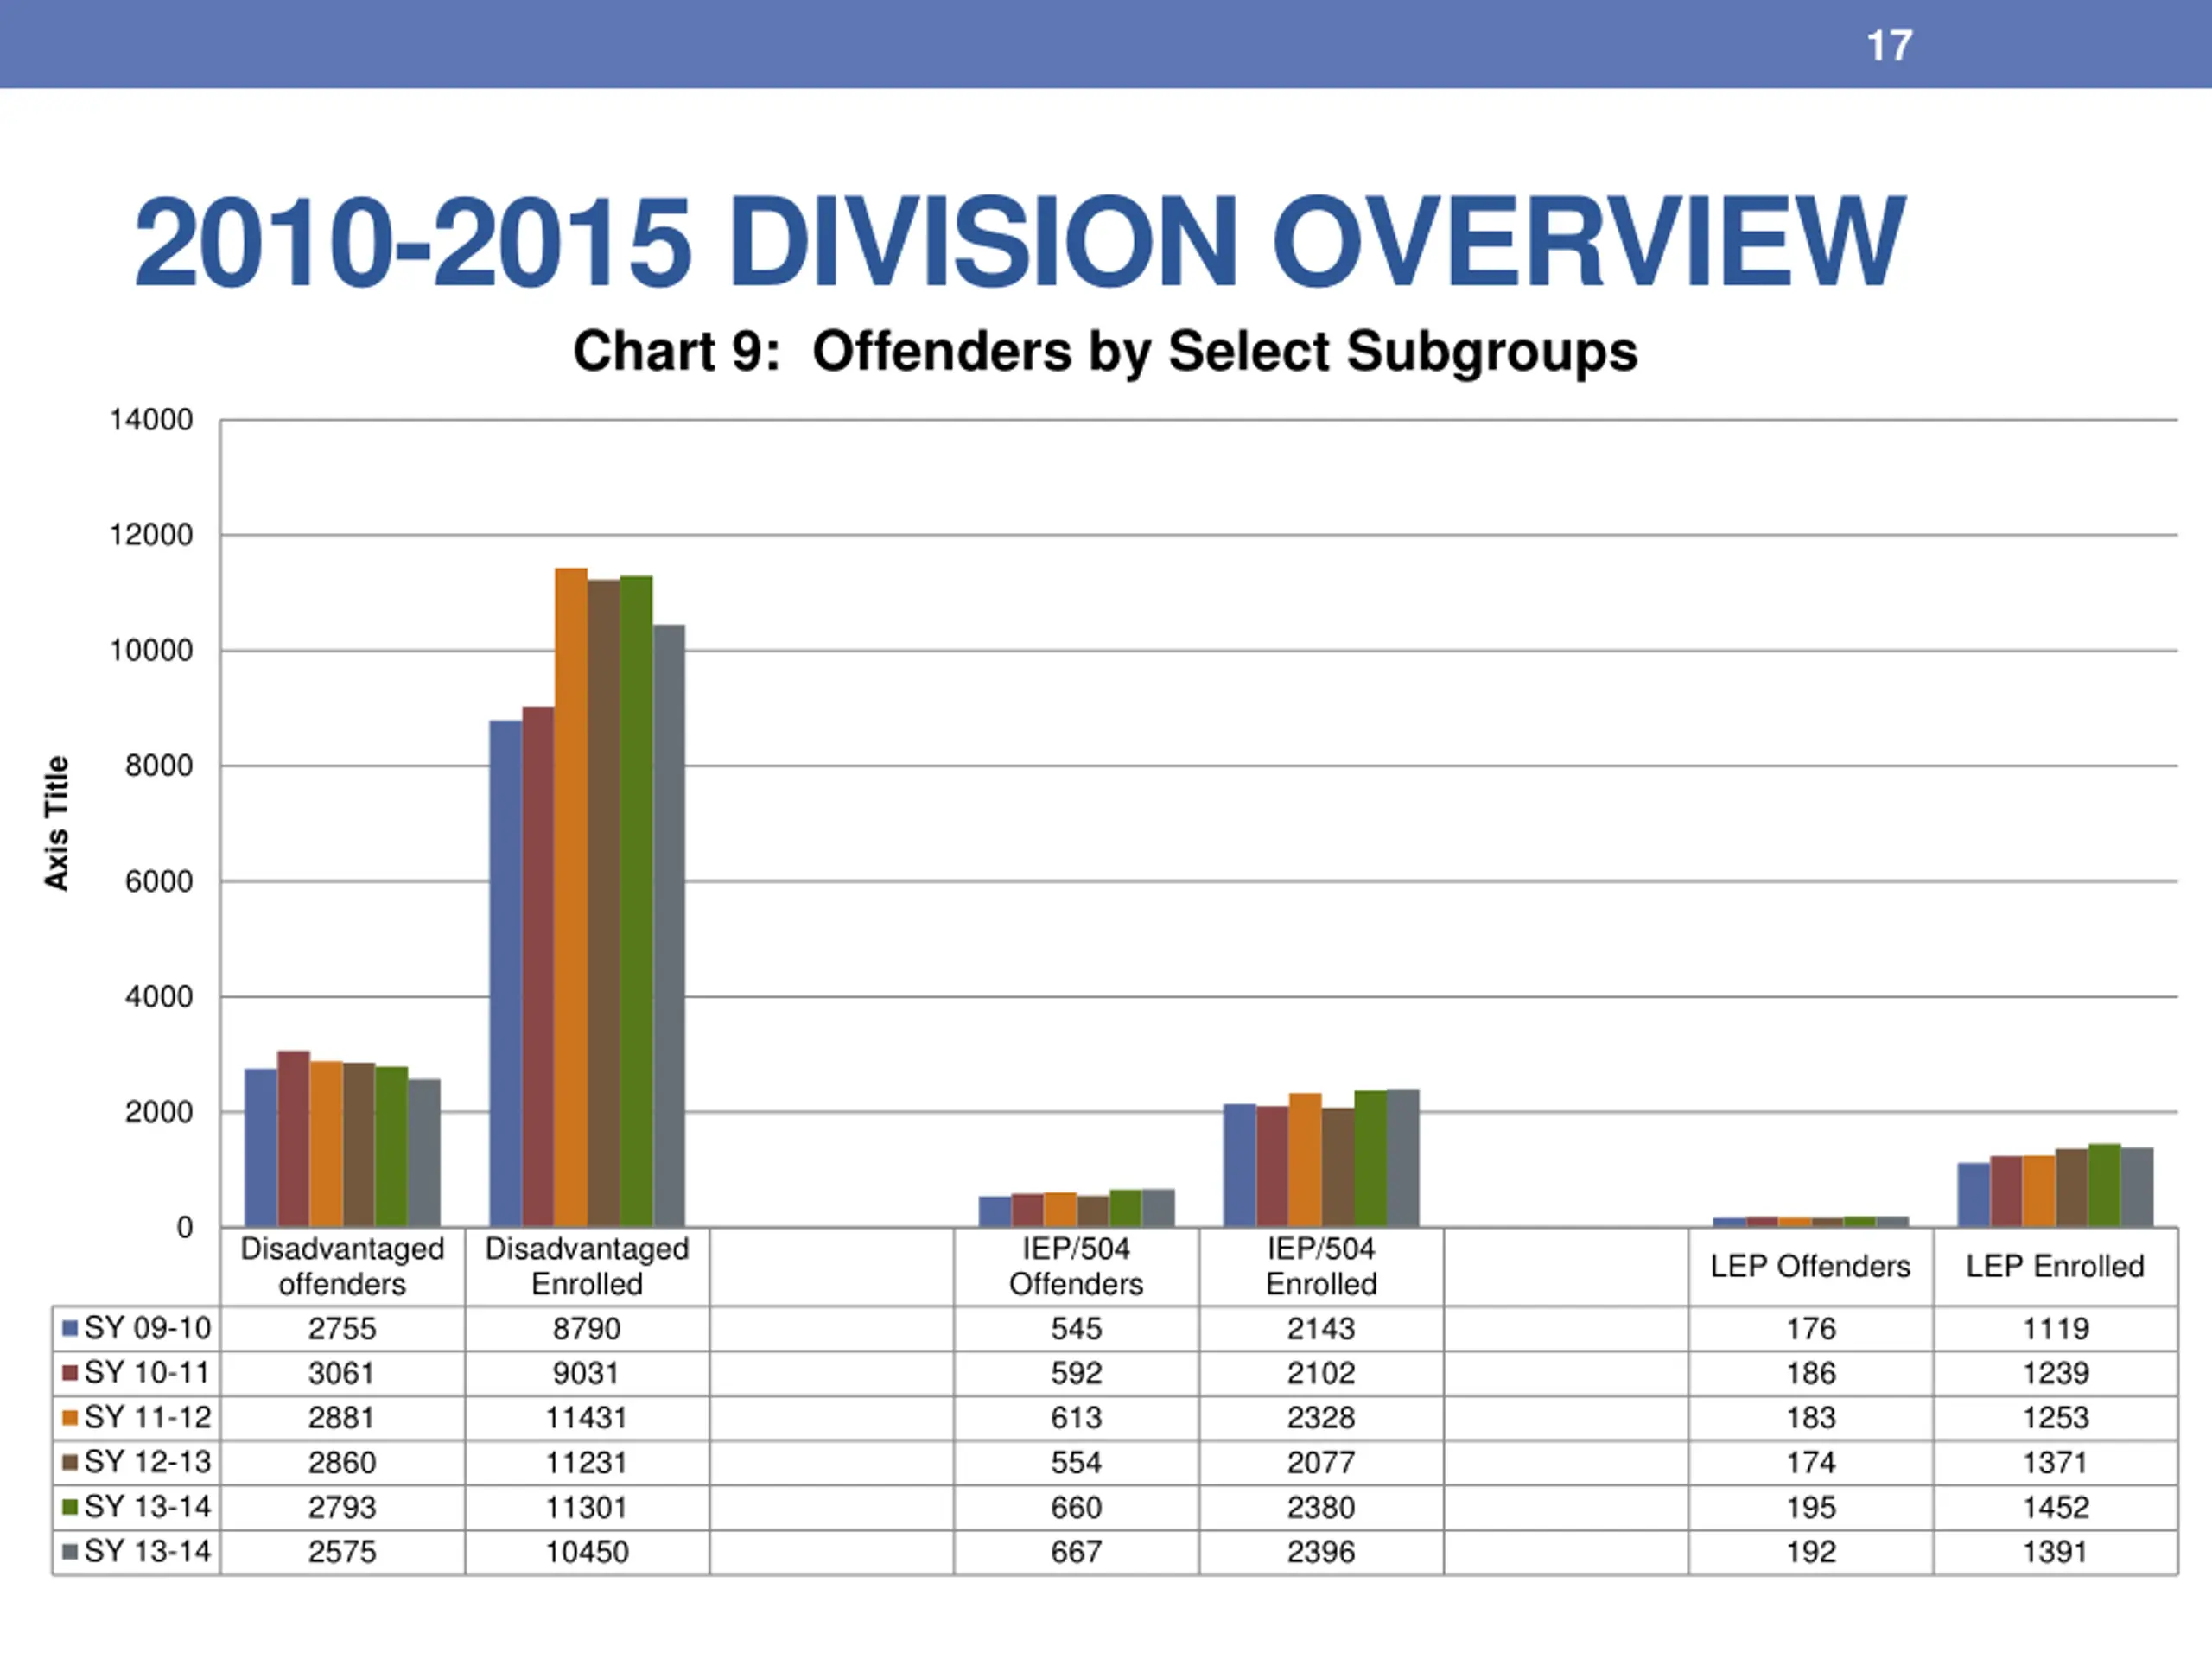Click the SY 12-13 brown legend swatch
The image size is (2212, 1659).
coord(70,1462)
